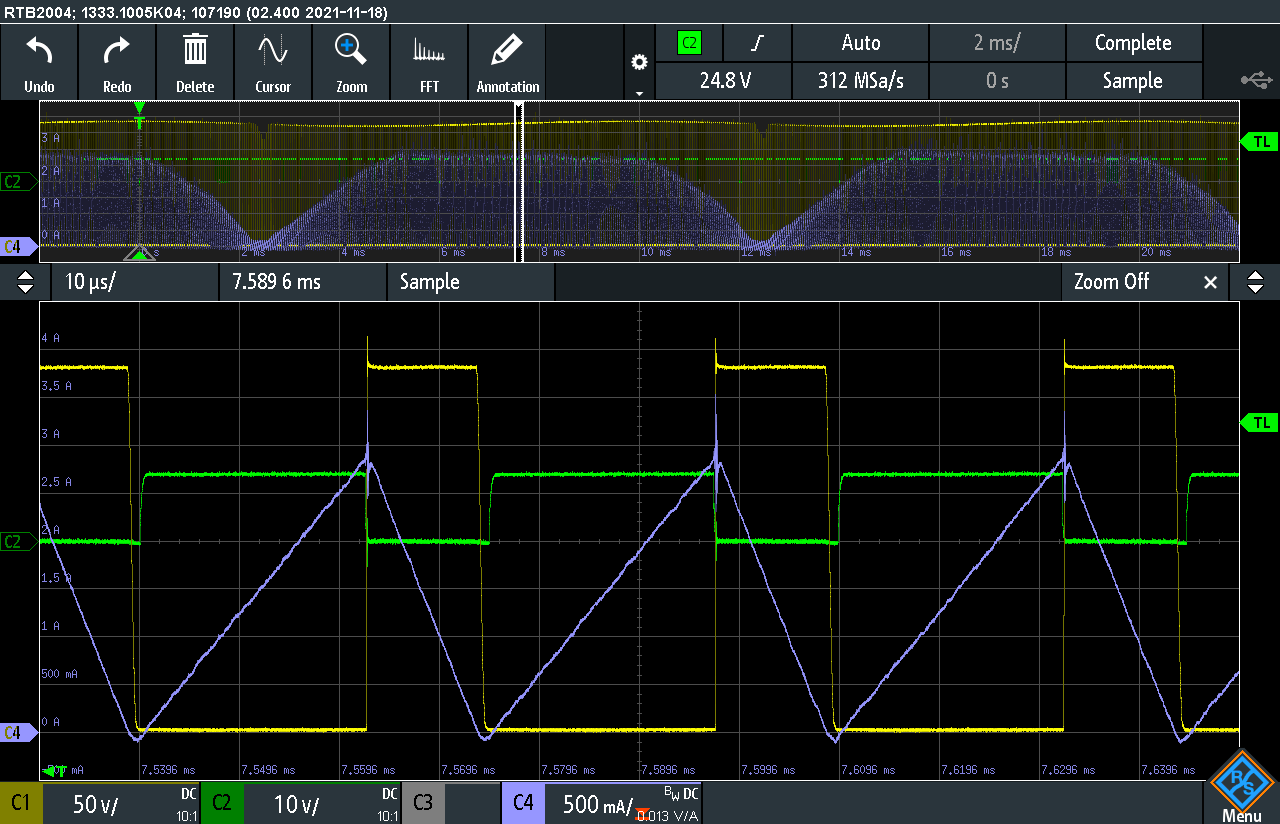Screen dimensions: 1280x824
Task: Select trigger source C2 indicator
Action: [x=689, y=43]
